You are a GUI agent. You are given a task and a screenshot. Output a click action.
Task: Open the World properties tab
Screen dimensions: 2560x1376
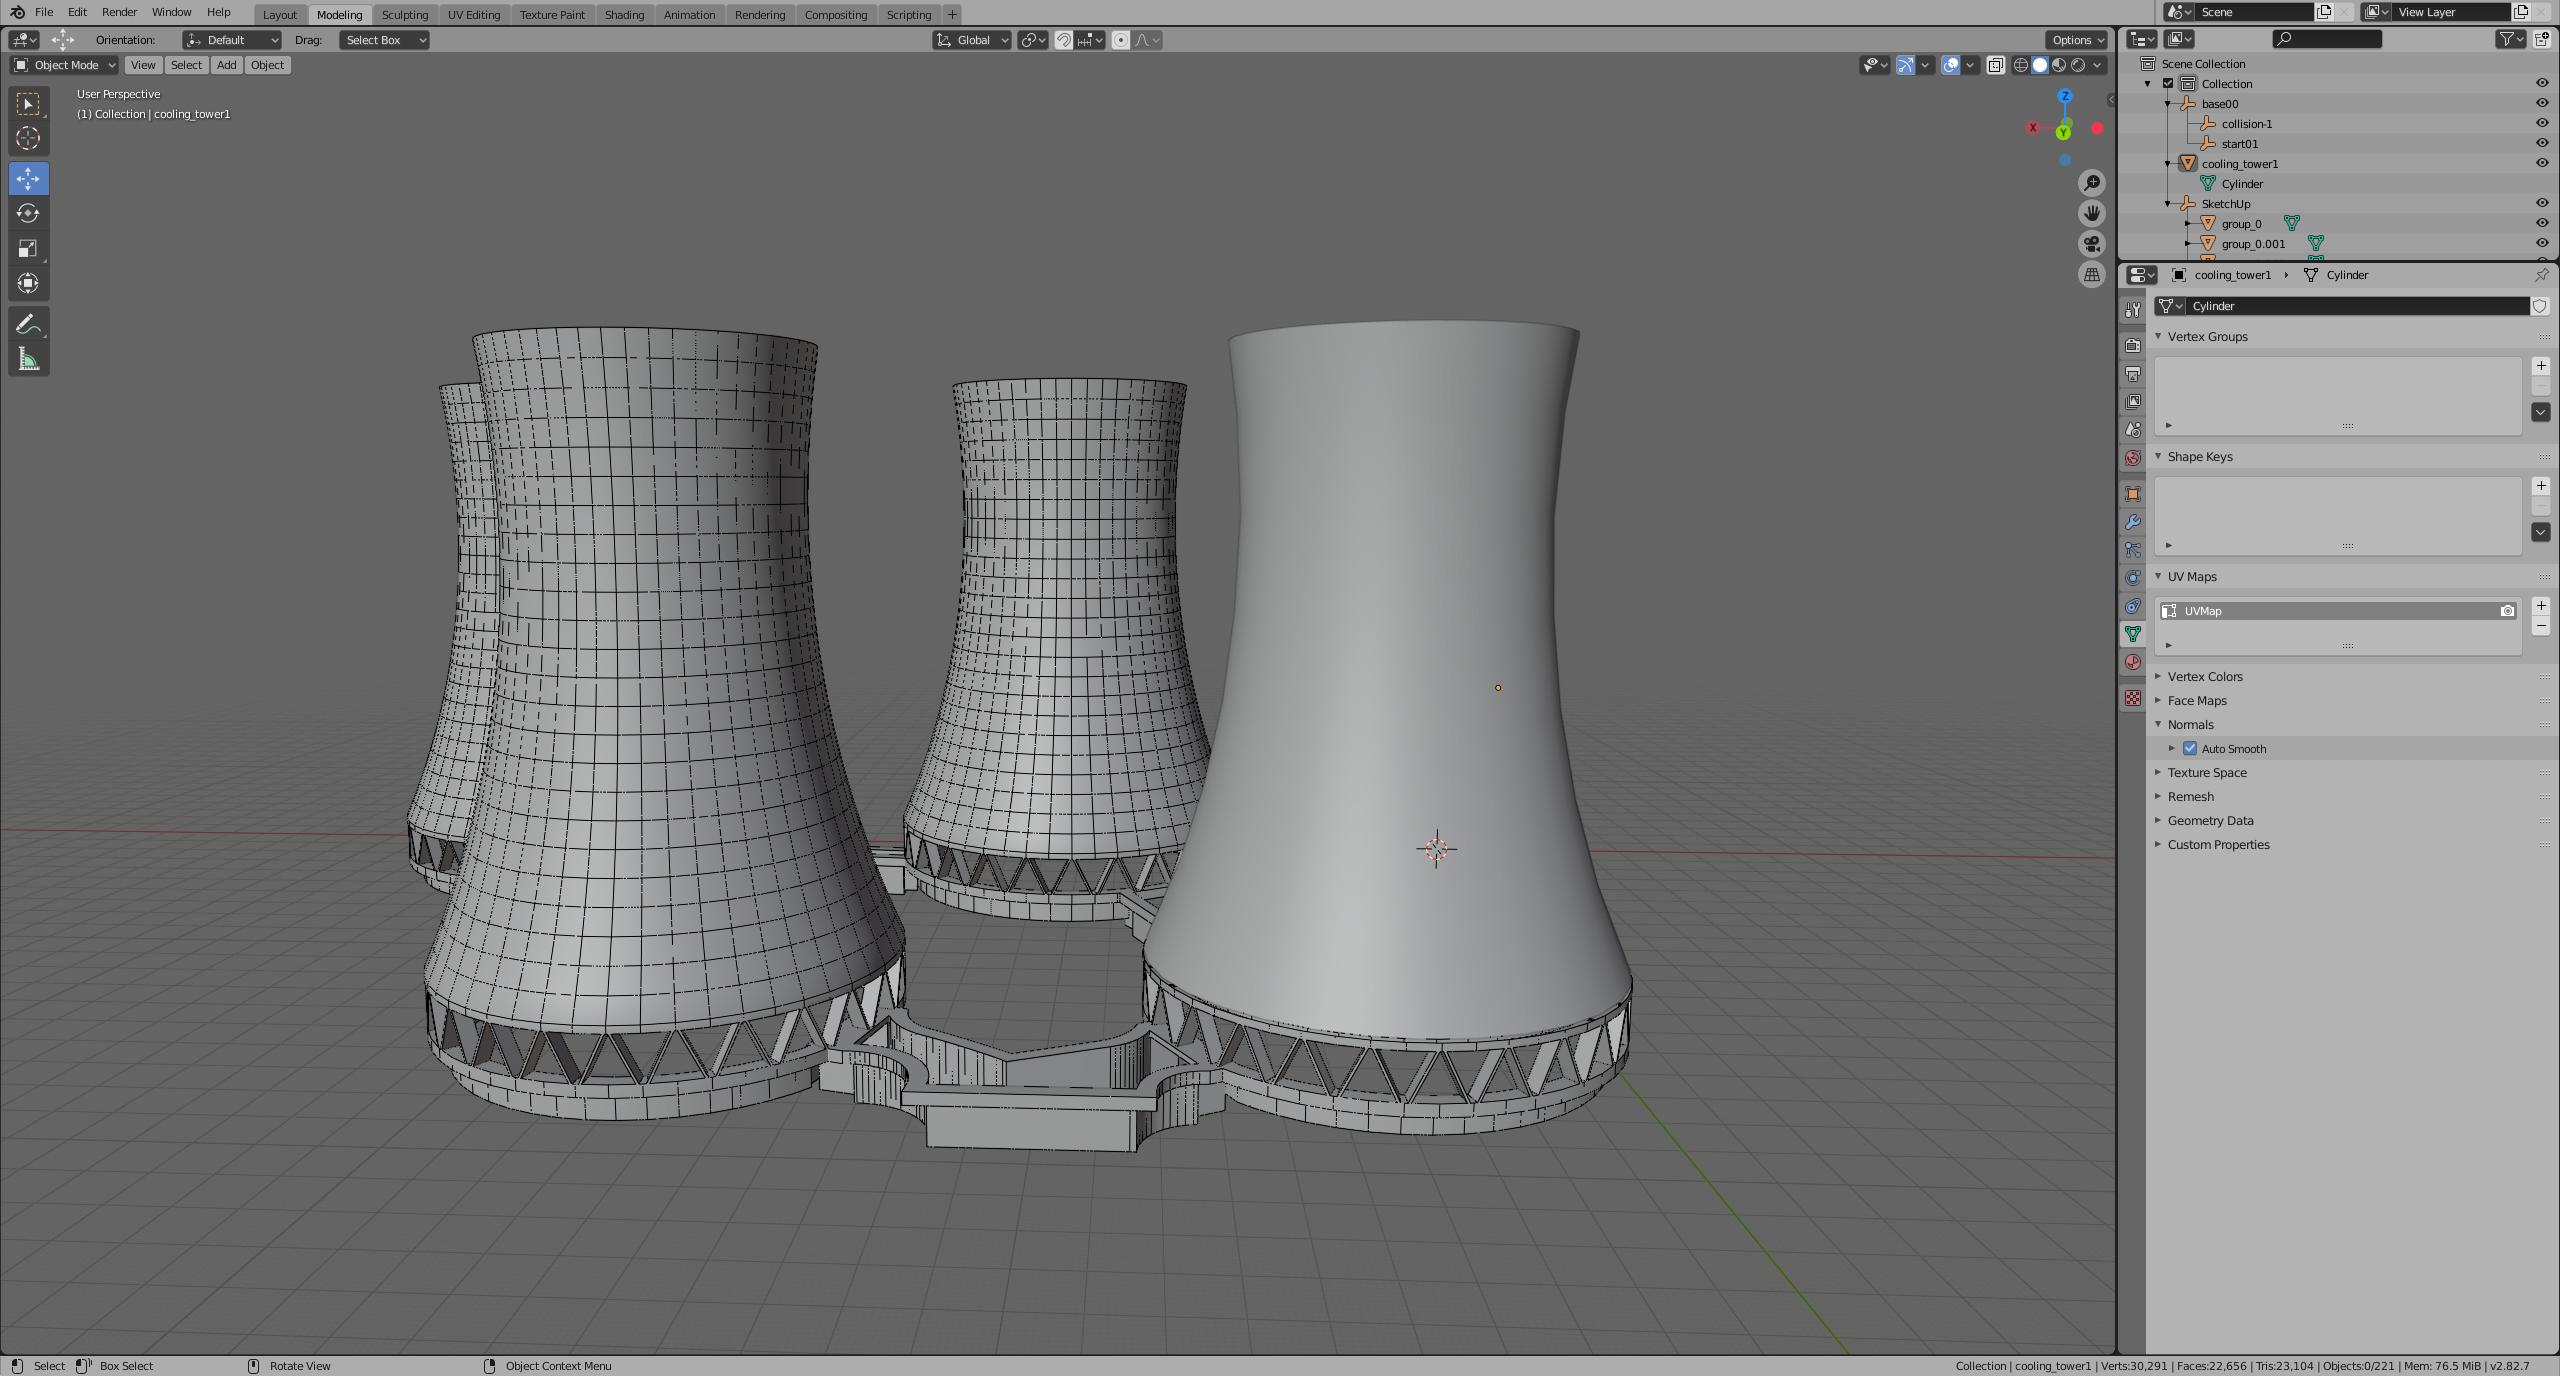2133,457
